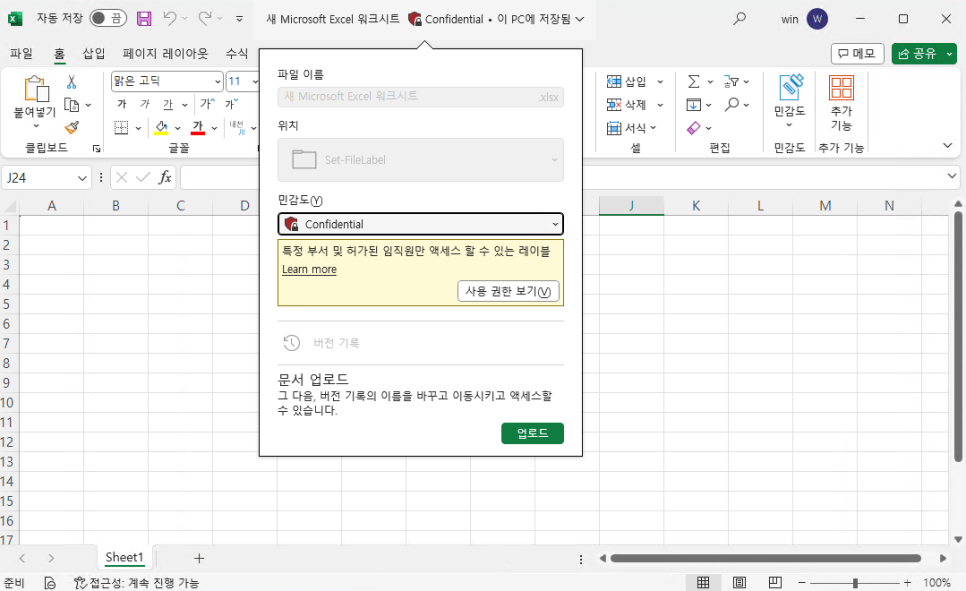Apply red font color 가
Screen dimensions: 966x591
(198, 128)
